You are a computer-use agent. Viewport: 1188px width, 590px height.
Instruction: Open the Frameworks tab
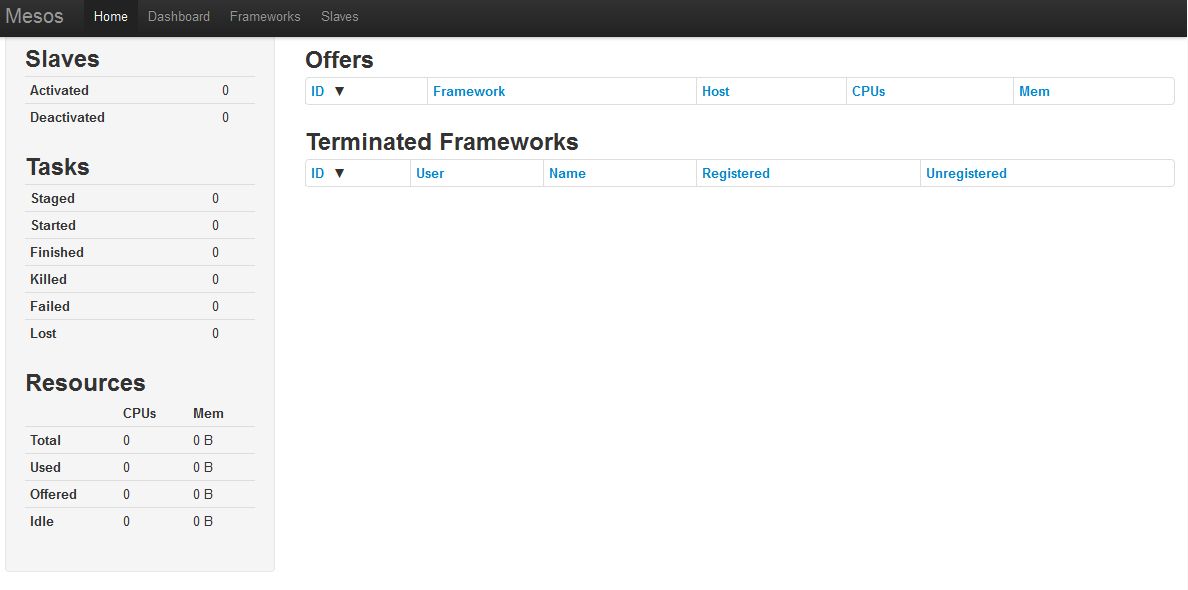pos(265,16)
